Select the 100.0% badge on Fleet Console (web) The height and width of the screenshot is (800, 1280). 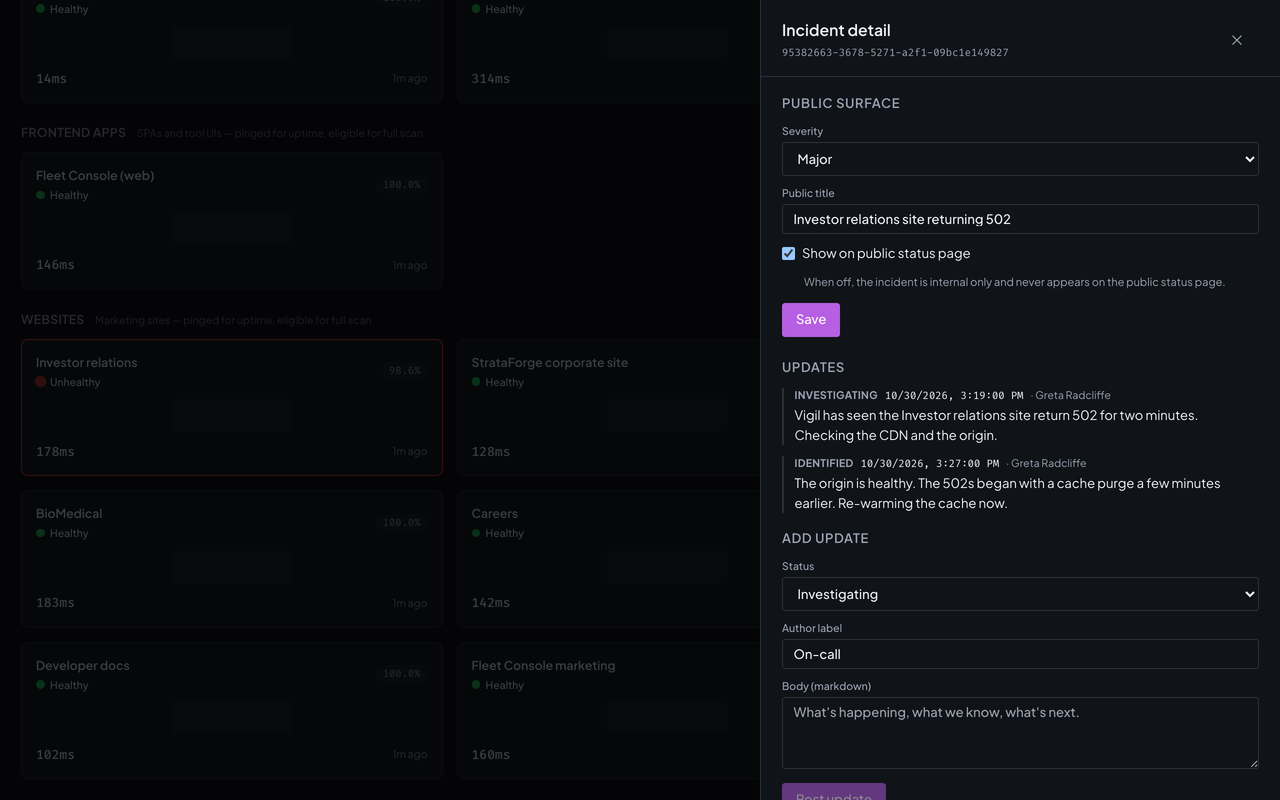coord(402,185)
